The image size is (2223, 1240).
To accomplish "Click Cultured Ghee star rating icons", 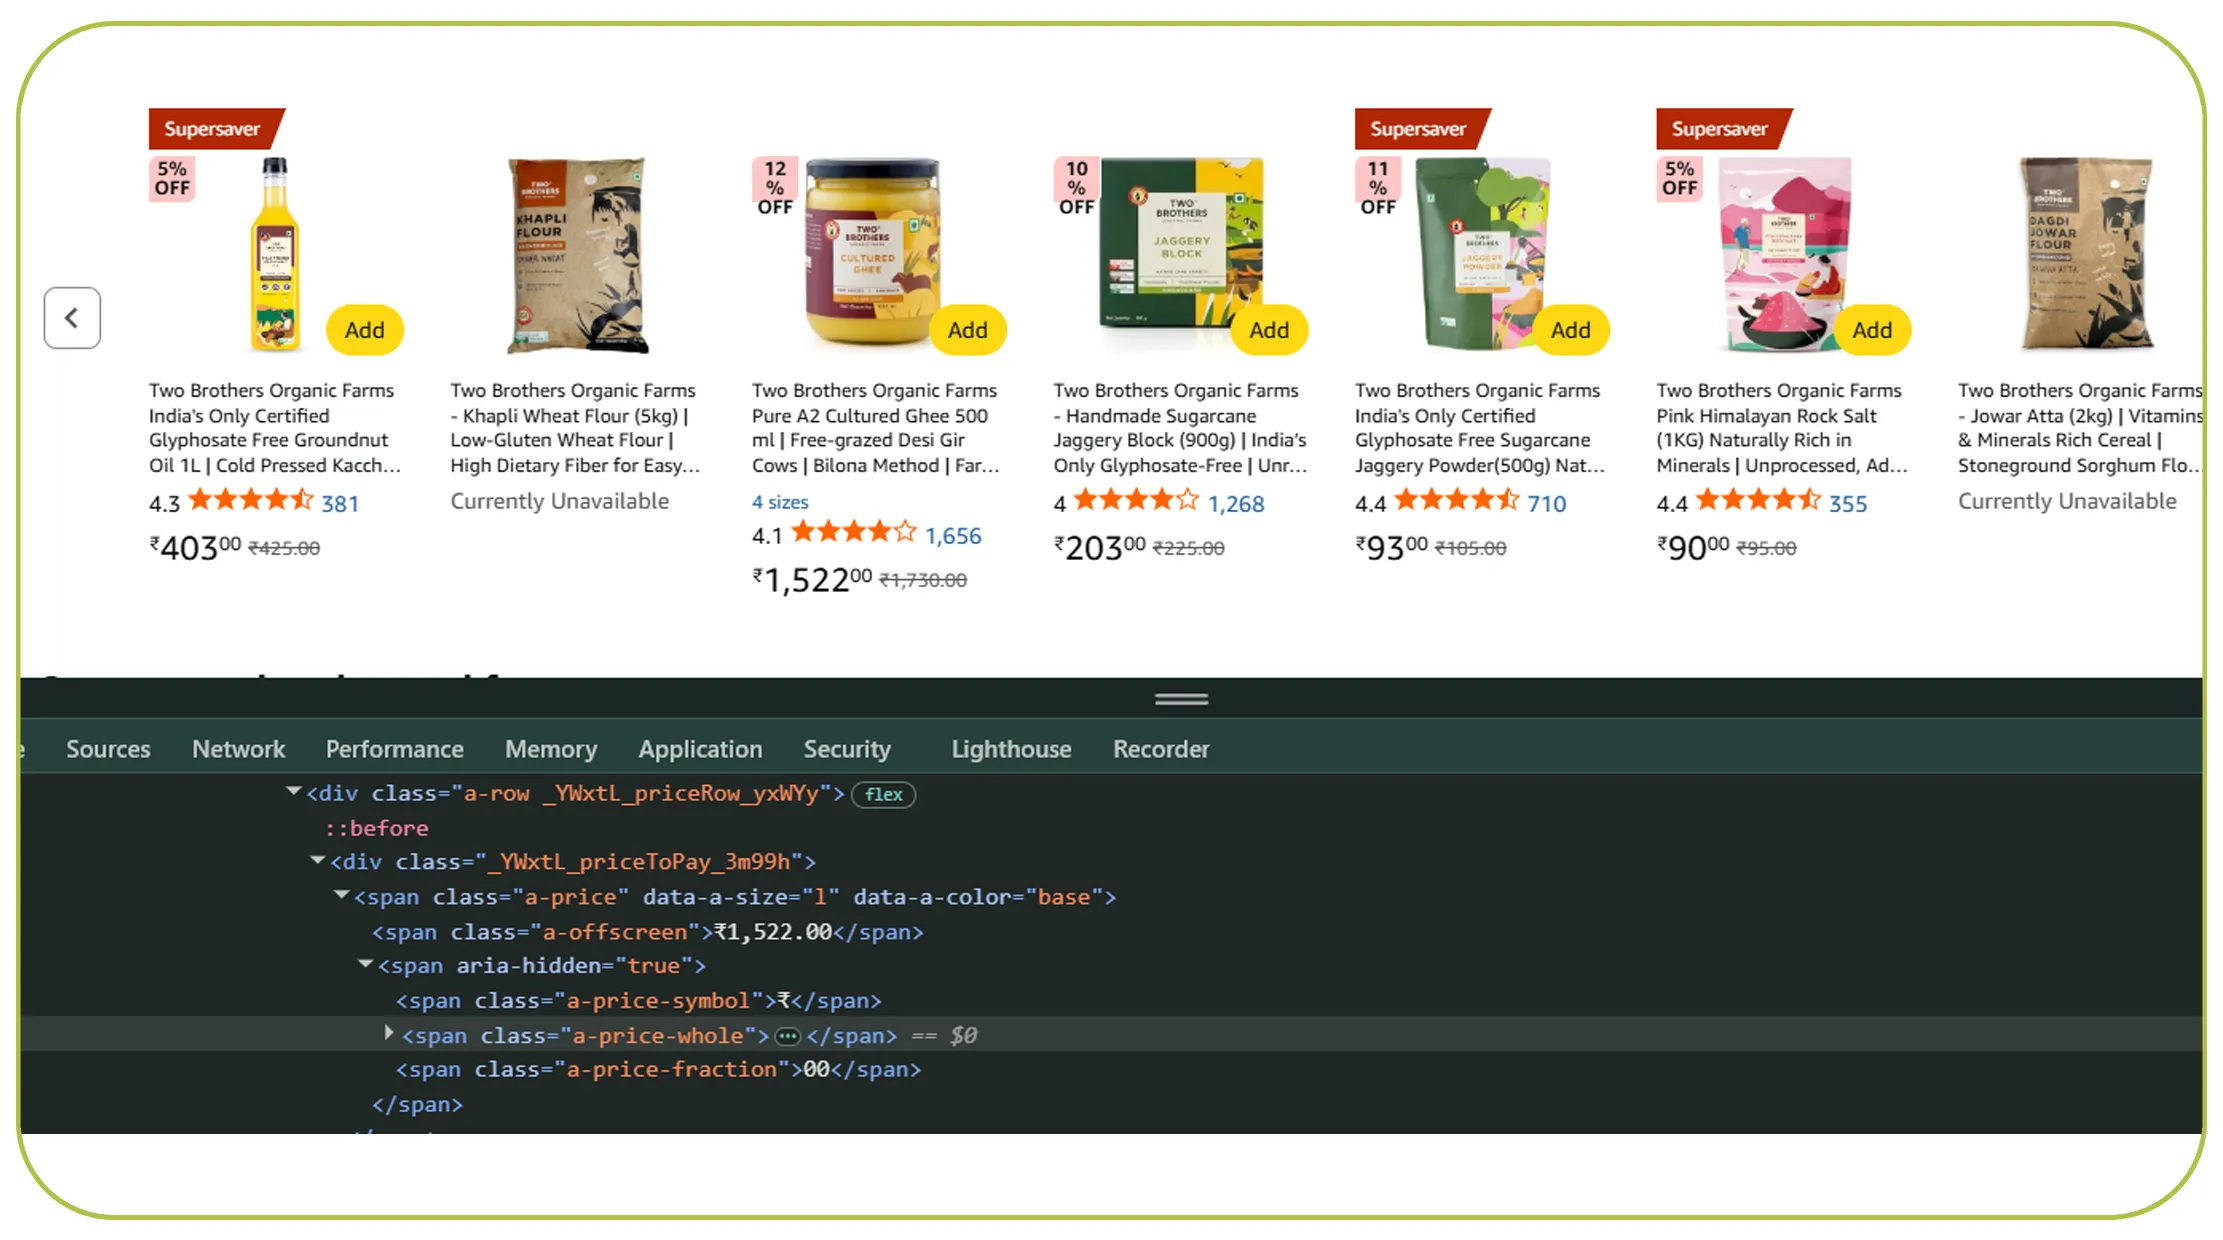I will coord(854,532).
